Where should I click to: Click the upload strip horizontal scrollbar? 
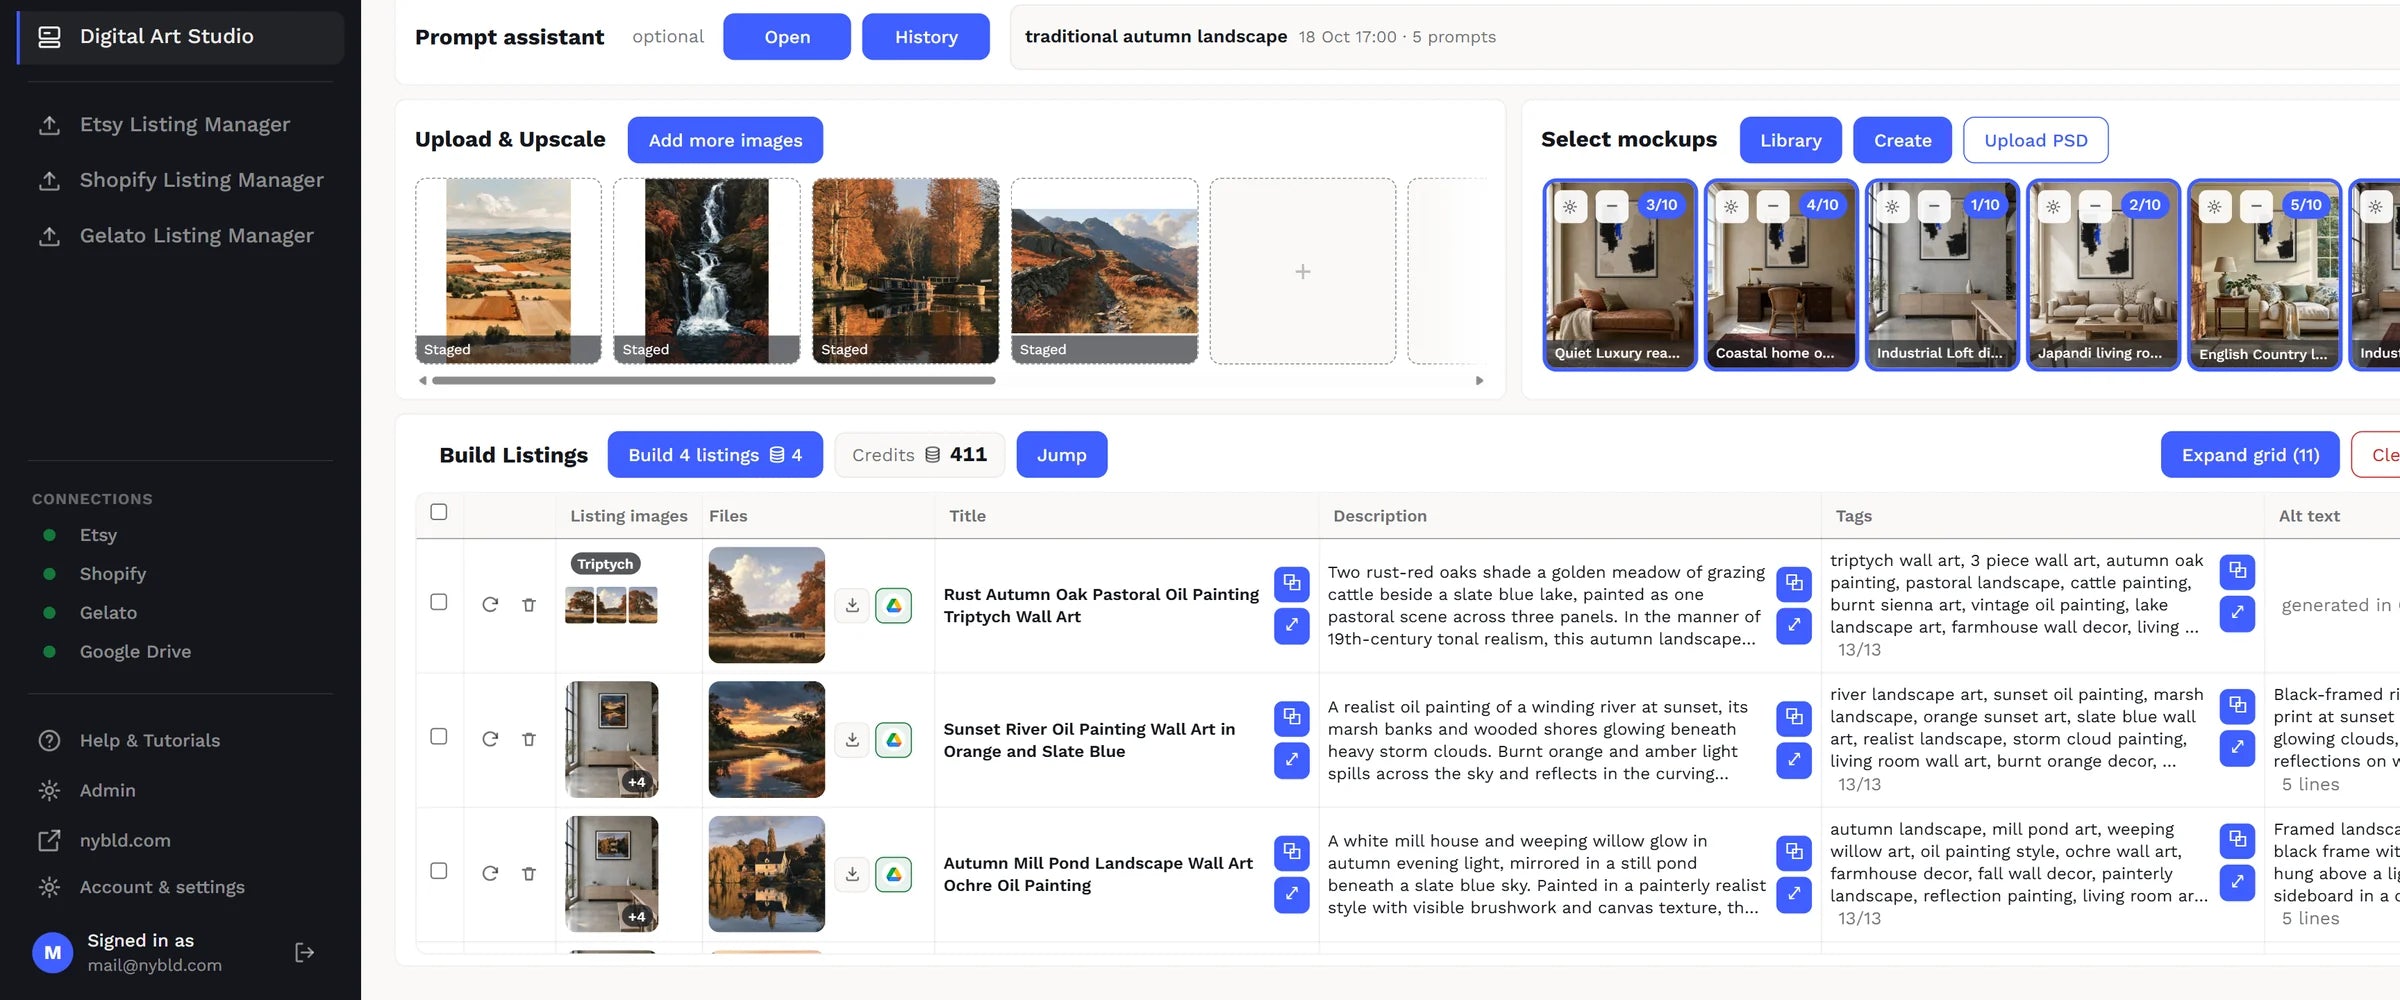click(714, 381)
